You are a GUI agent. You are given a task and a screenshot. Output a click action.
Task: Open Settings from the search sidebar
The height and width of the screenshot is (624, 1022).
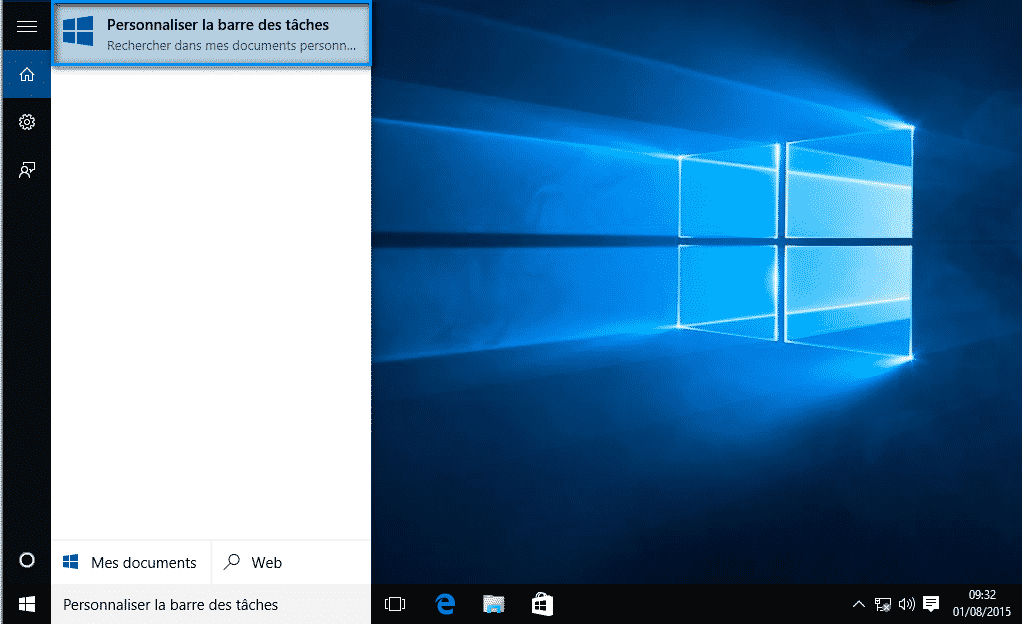tap(25, 121)
